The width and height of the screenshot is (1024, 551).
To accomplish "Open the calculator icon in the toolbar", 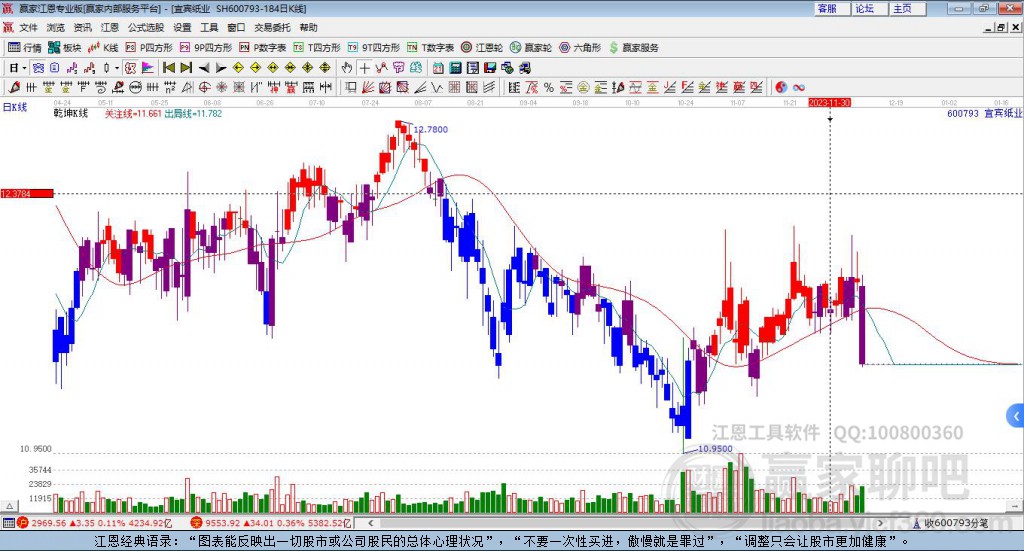I will coord(455,68).
